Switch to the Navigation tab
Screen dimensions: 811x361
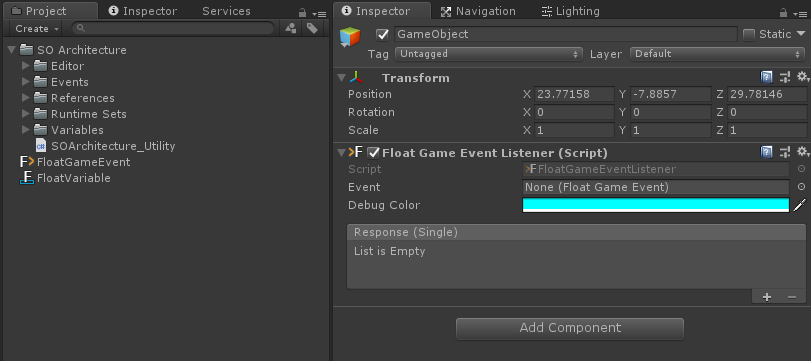[x=477, y=11]
